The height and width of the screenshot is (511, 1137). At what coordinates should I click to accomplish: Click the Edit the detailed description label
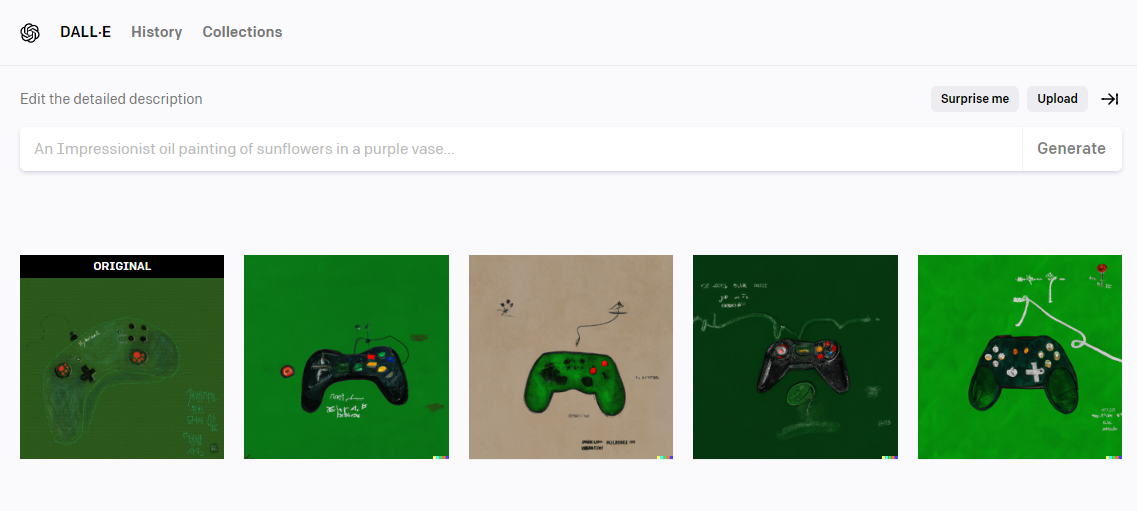(x=111, y=99)
